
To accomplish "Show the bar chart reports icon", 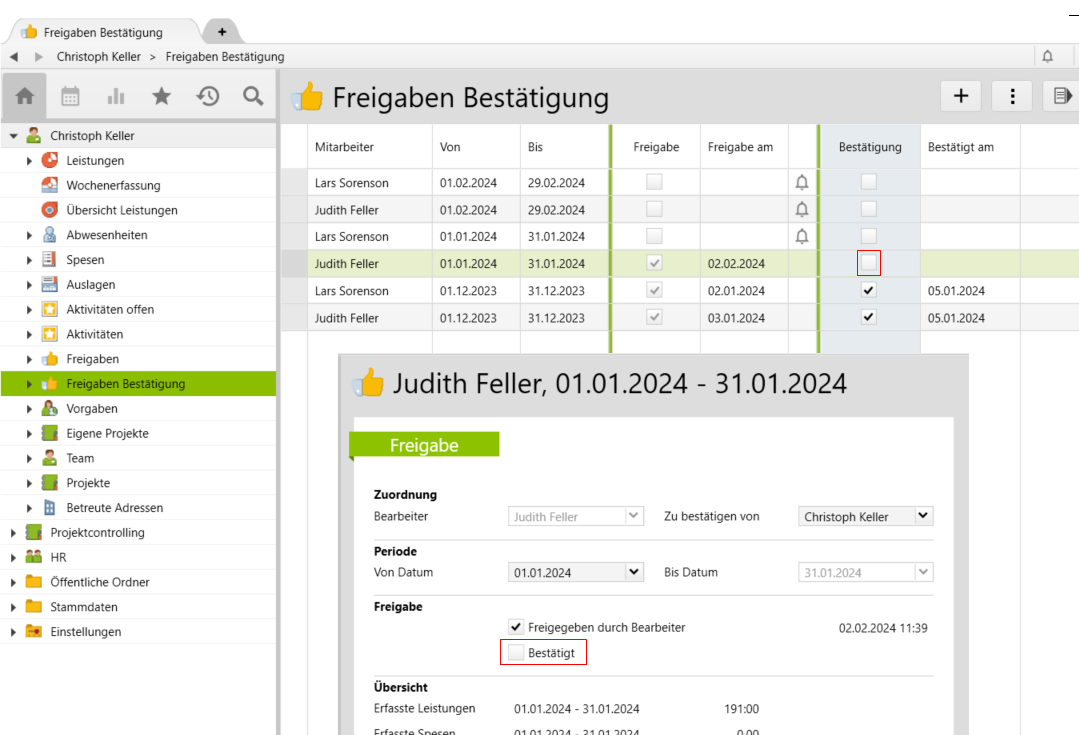I will click(x=116, y=96).
